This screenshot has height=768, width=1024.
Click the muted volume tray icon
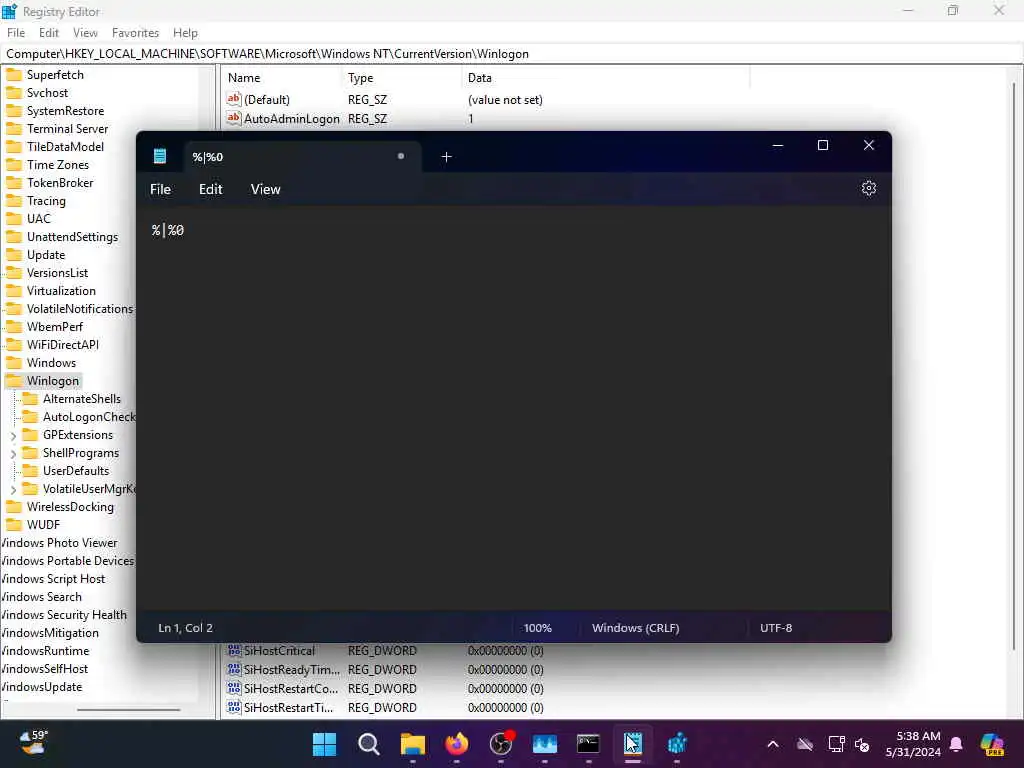click(862, 744)
